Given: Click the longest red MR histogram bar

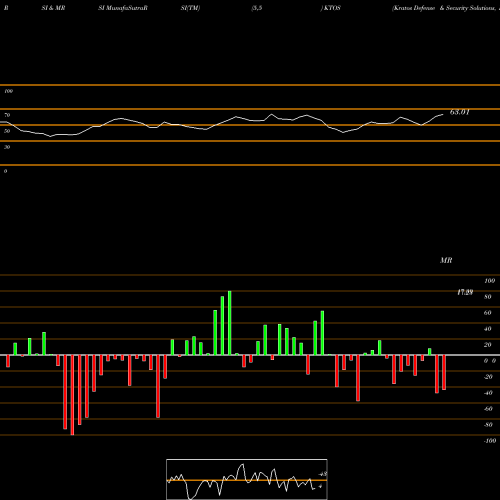Looking at the screenshot, I should point(72,395).
